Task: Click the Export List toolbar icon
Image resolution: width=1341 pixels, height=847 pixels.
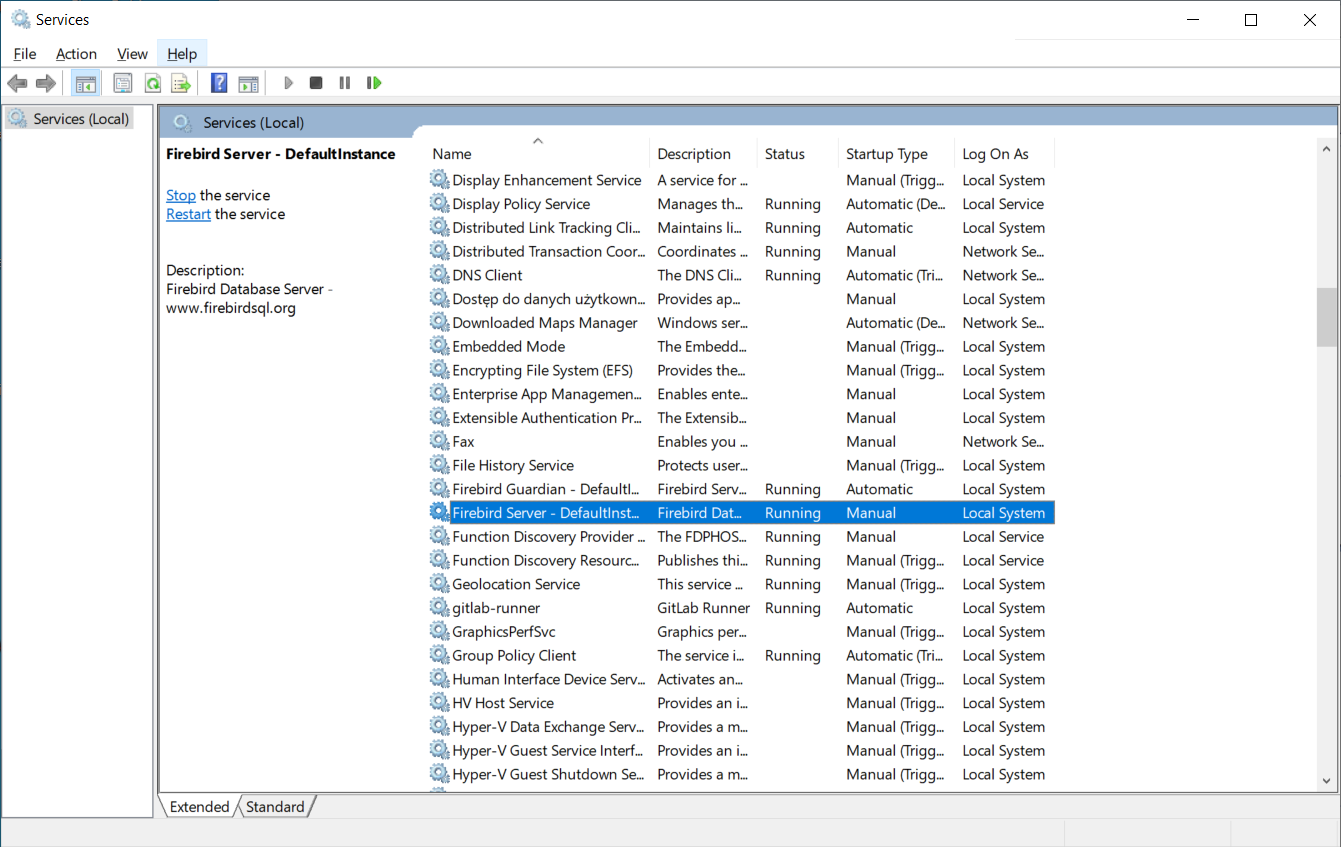Action: (181, 83)
